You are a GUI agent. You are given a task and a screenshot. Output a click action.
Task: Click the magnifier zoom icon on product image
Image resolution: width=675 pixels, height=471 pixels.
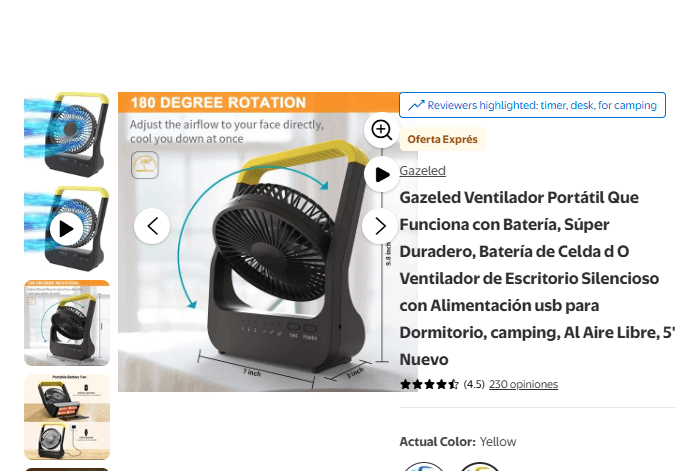[x=381, y=130]
